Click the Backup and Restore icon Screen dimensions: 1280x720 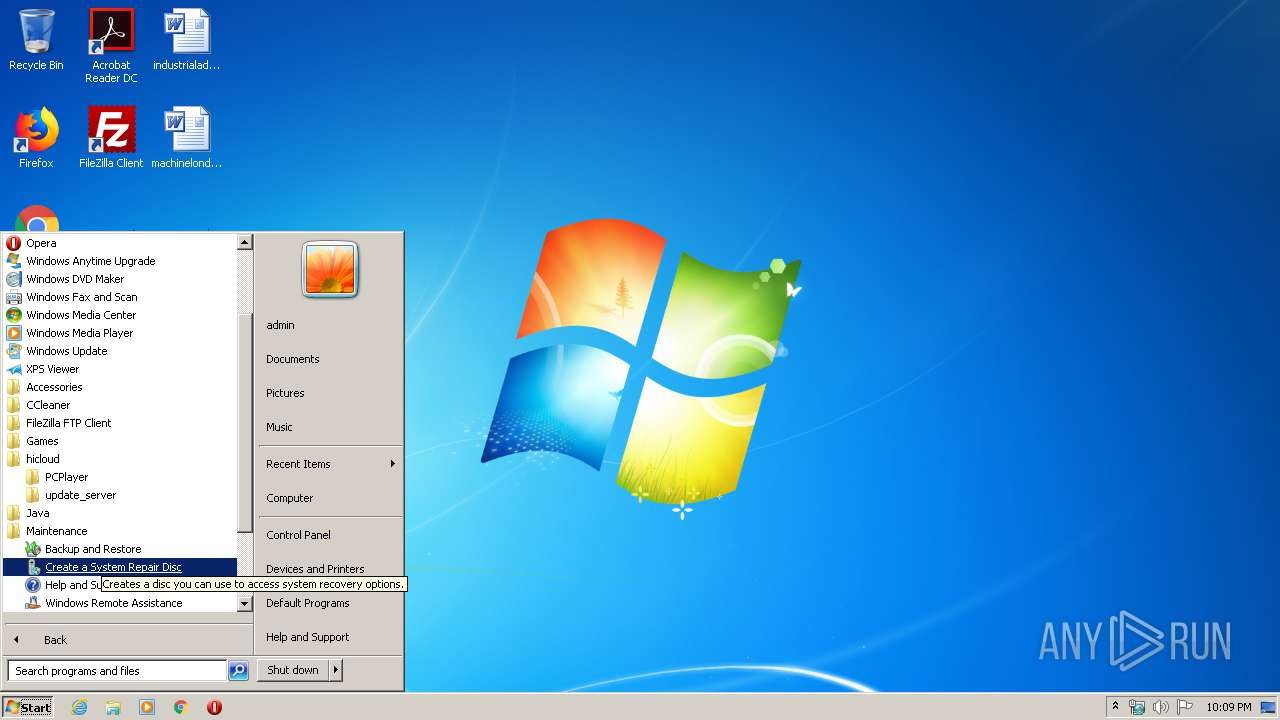[x=33, y=549]
